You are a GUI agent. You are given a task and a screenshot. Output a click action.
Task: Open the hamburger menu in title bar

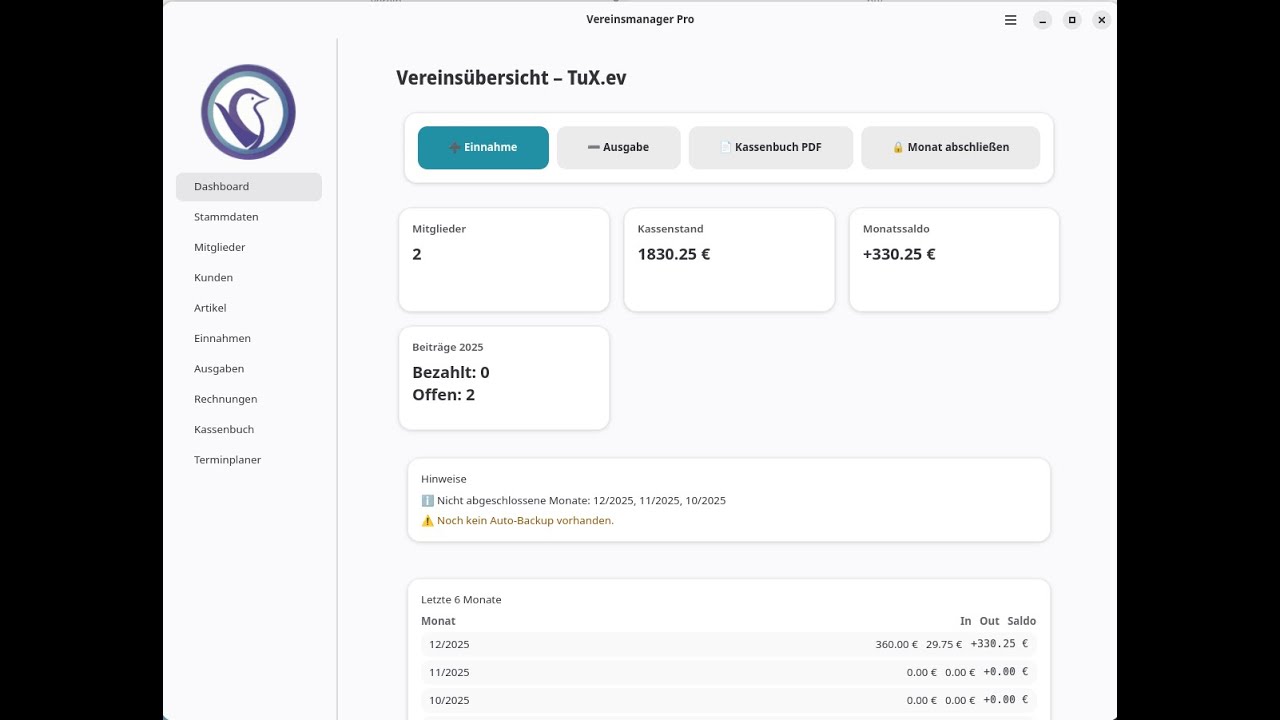tap(1011, 20)
